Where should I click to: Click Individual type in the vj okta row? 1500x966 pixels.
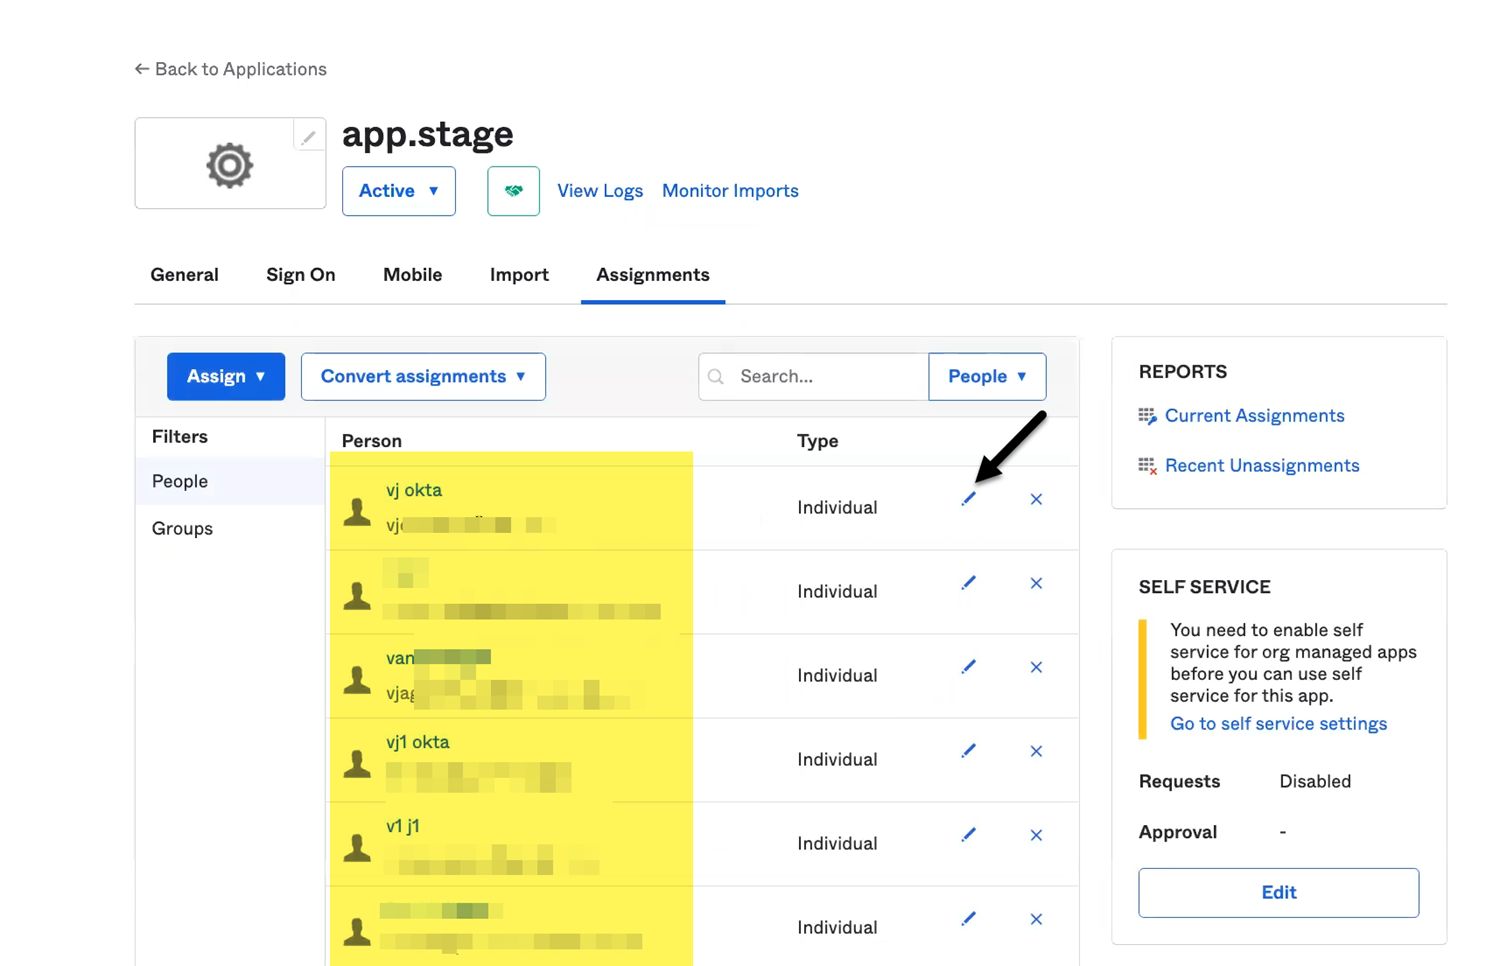837,508
